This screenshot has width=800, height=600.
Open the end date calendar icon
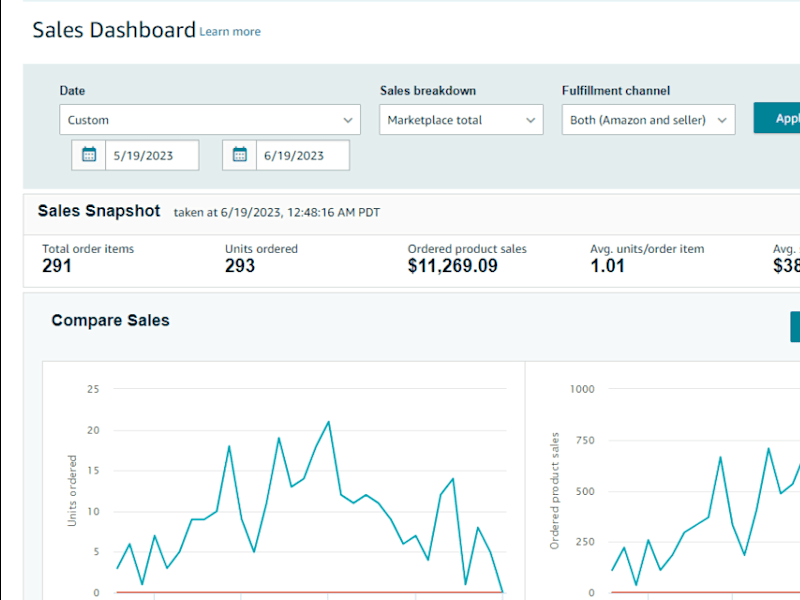(x=239, y=155)
